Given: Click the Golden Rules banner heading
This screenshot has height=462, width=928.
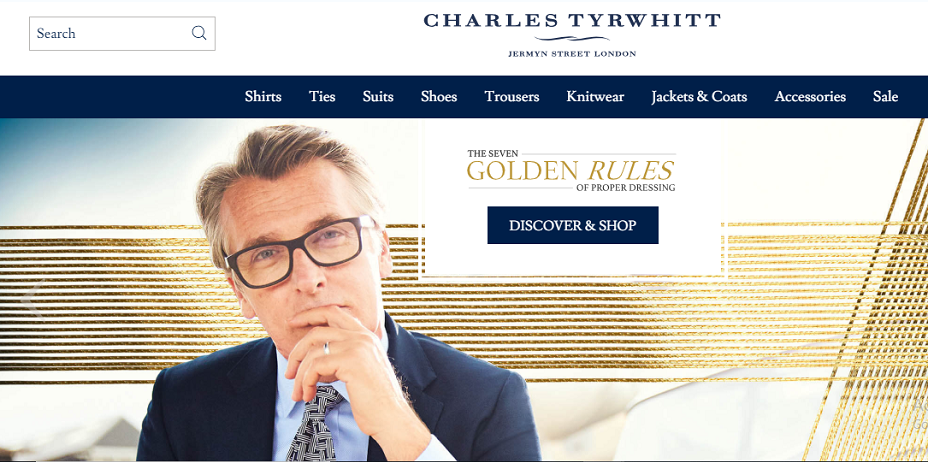Looking at the screenshot, I should pyautogui.click(x=570, y=170).
